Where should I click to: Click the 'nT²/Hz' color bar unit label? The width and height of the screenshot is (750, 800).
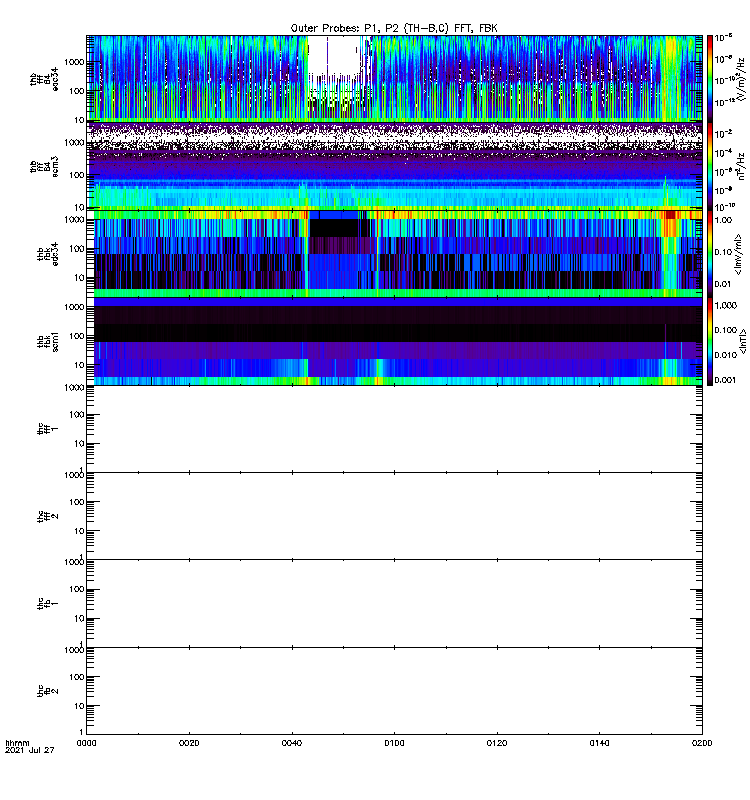coord(742,166)
